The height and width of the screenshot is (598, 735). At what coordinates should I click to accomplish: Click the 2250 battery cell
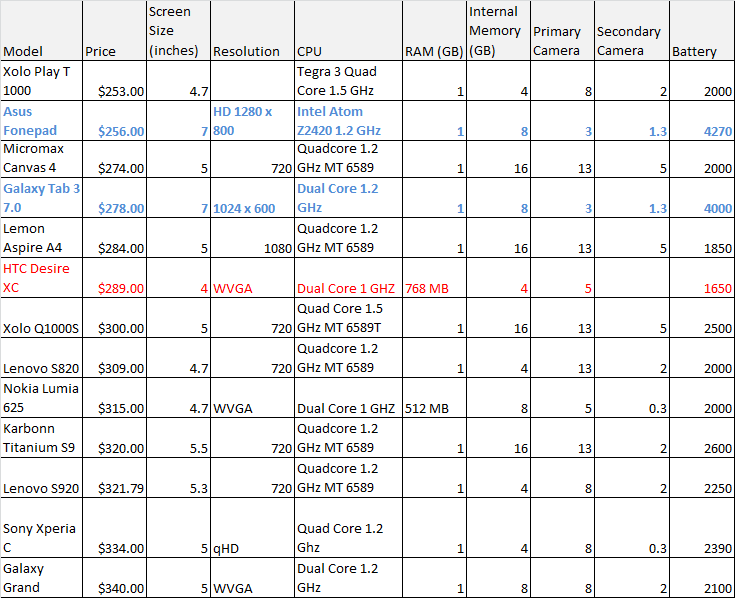pyautogui.click(x=702, y=478)
